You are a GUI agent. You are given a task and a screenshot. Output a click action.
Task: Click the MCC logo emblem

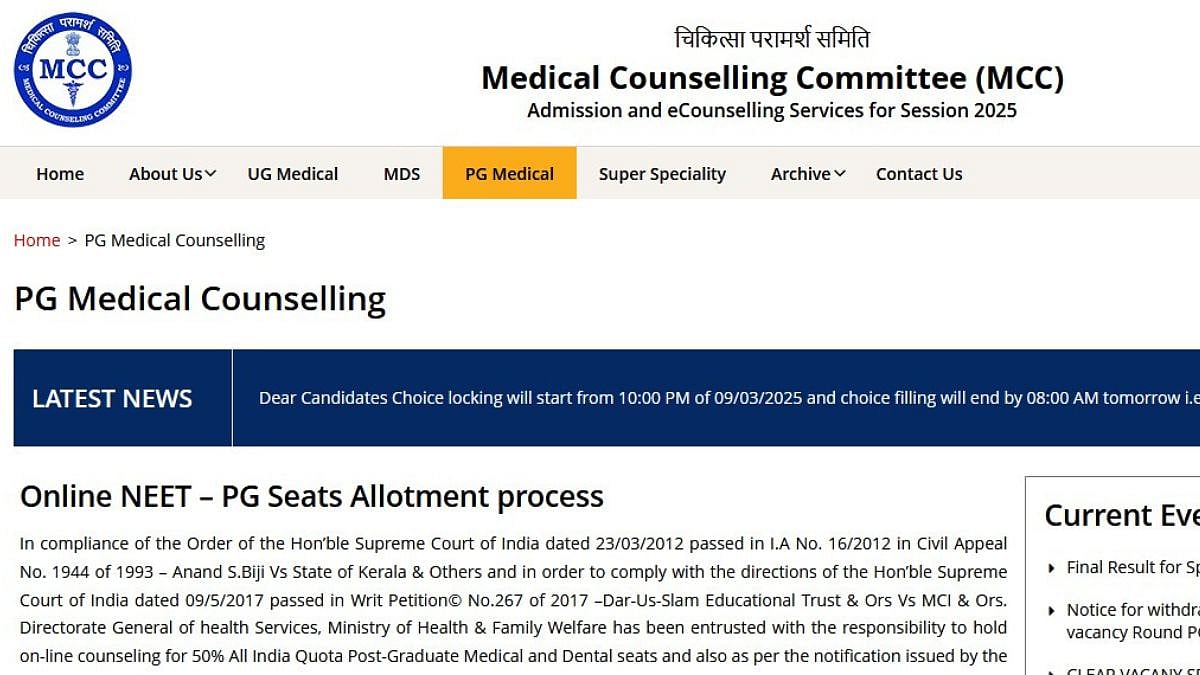coord(72,69)
